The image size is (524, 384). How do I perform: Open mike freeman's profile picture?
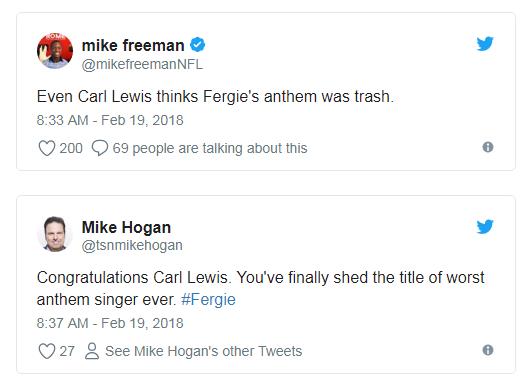pyautogui.click(x=55, y=51)
